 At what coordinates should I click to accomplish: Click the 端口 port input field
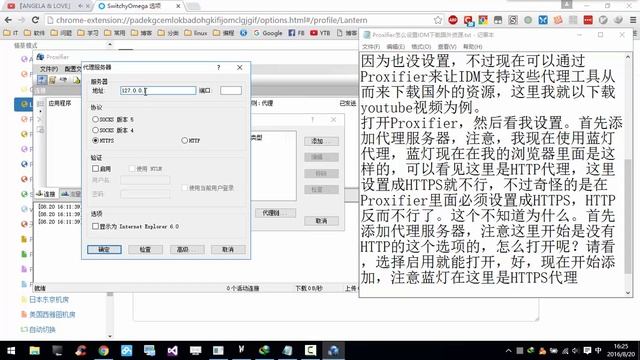point(231,91)
